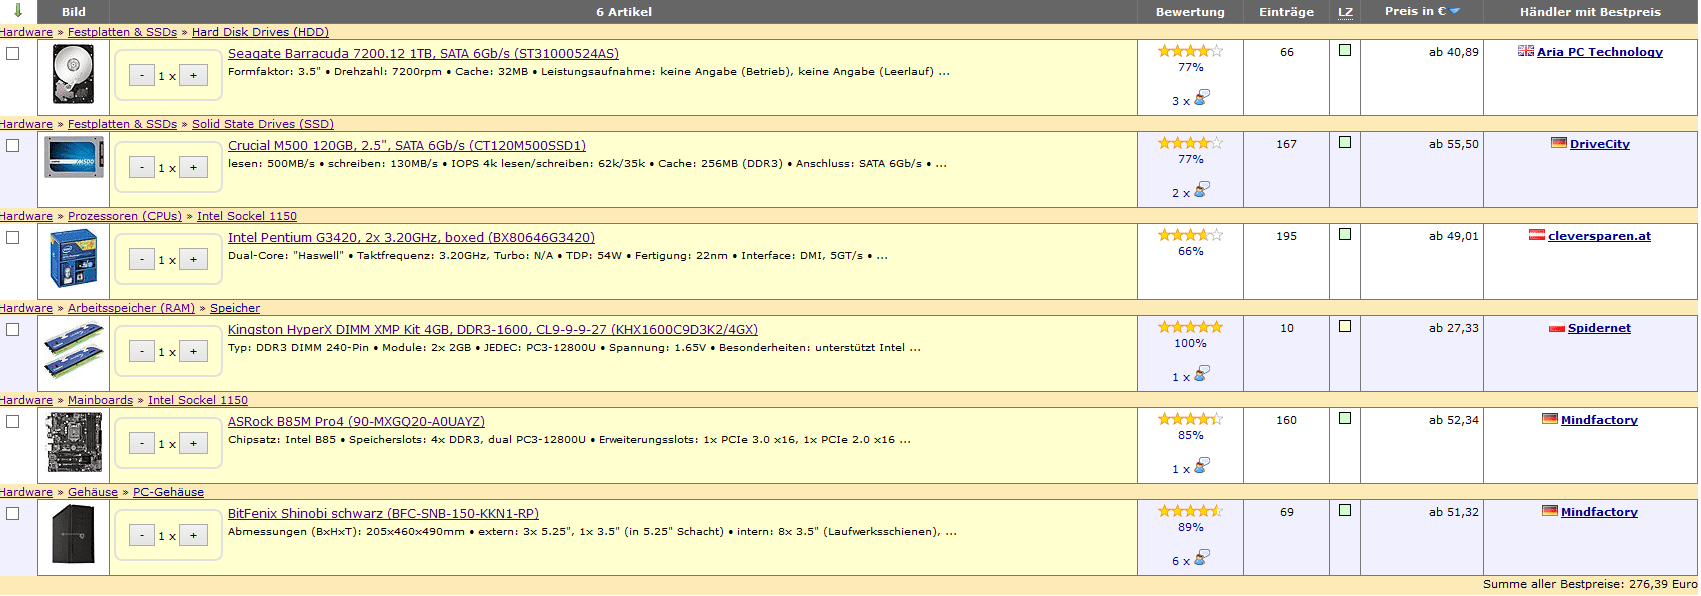Screen dimensions: 1701x596
Task: Click star rating of Kingston HyperX
Action: [x=1190, y=327]
